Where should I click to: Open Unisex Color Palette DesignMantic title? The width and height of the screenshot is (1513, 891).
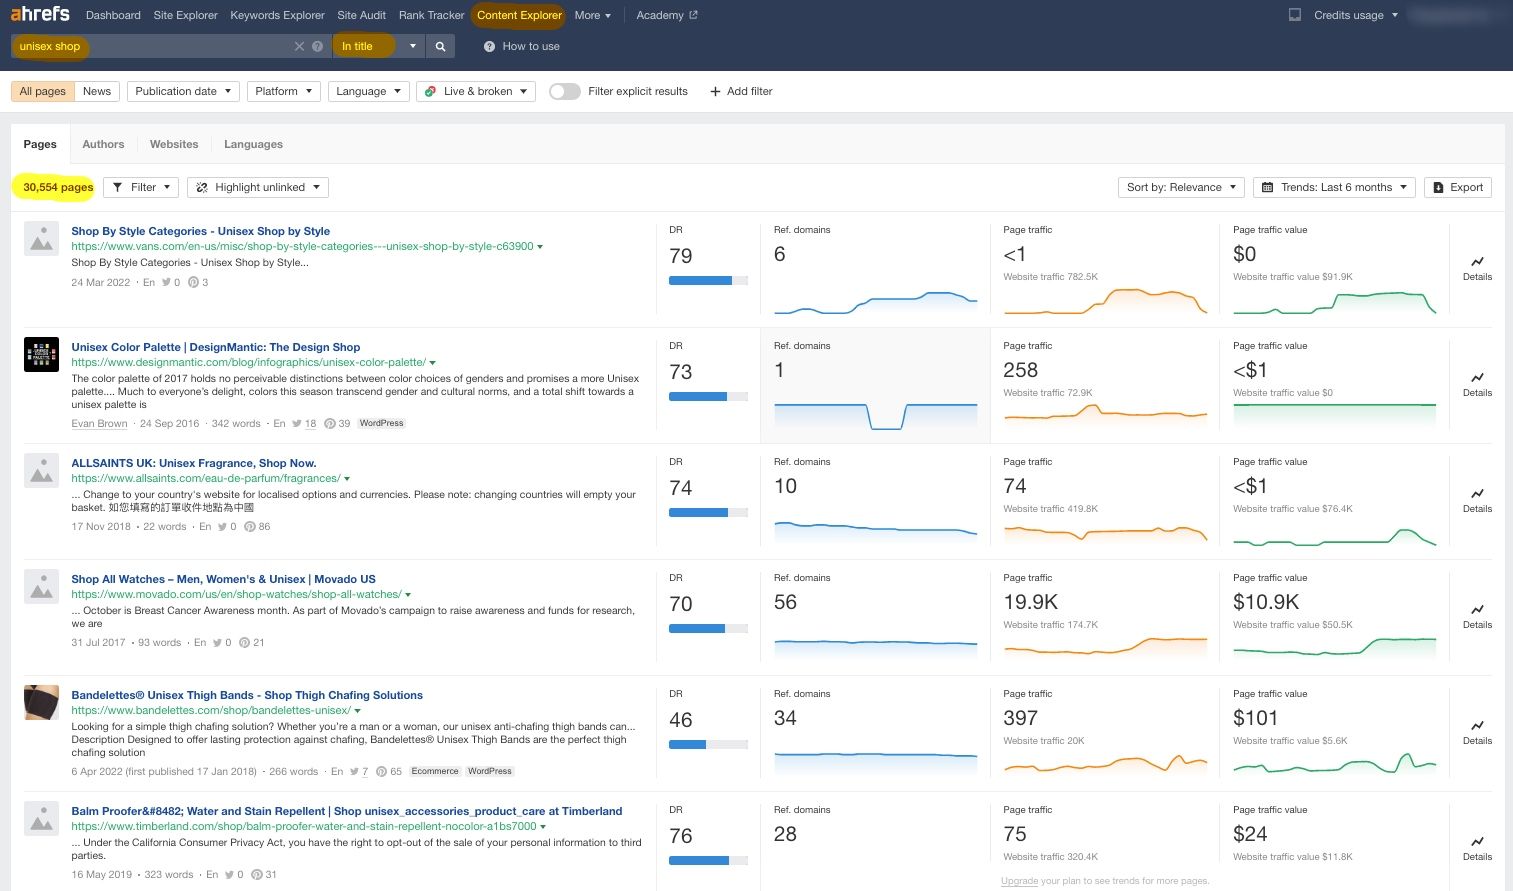coord(215,347)
